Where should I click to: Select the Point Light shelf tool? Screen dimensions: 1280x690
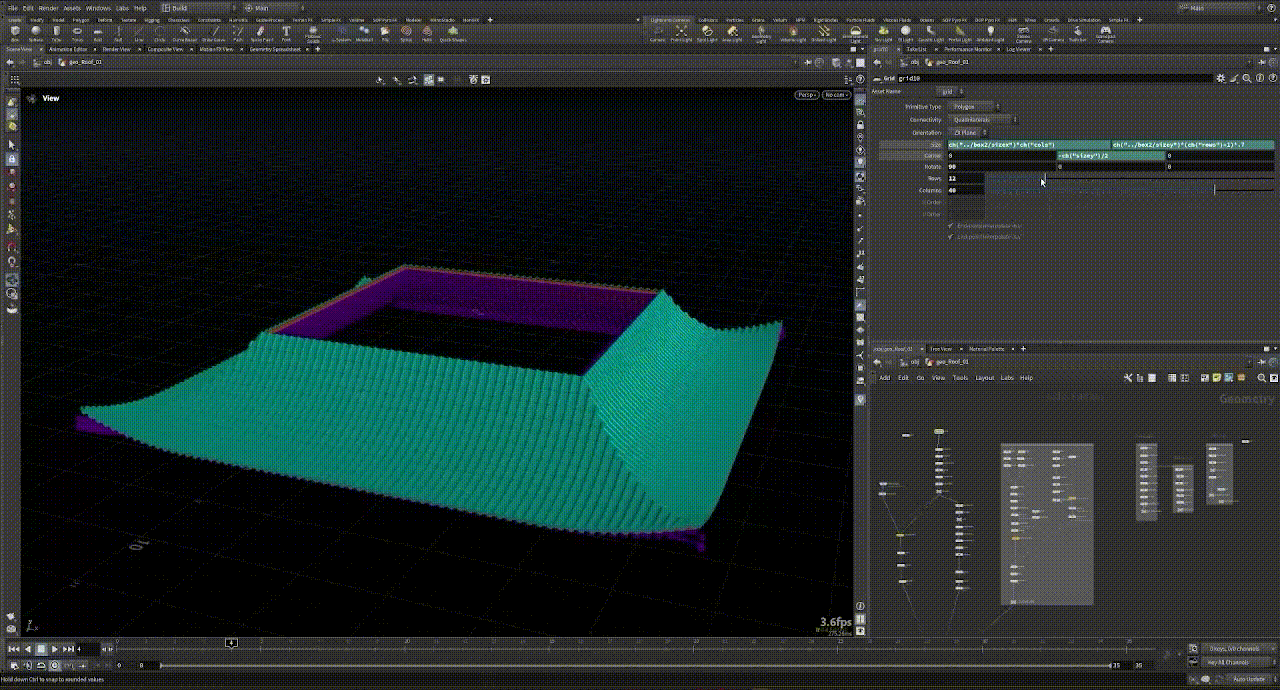click(x=681, y=32)
